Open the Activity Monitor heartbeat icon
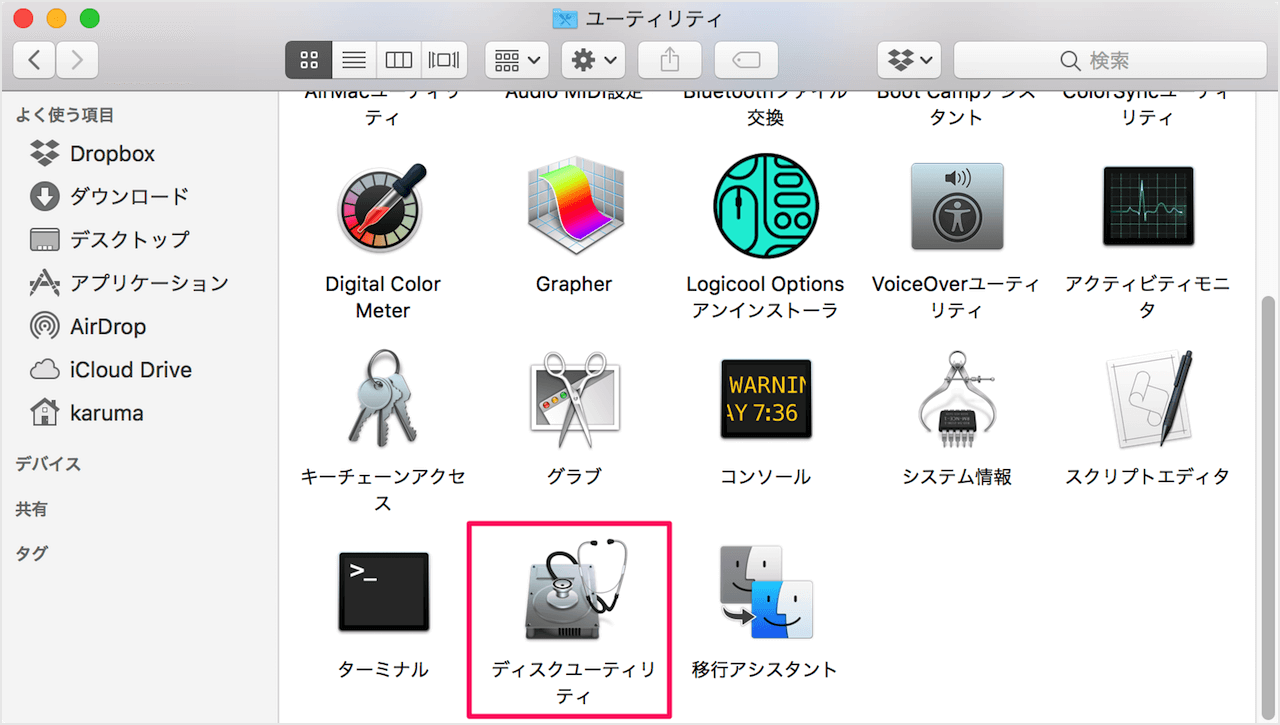Image resolution: width=1280 pixels, height=725 pixels. (x=1148, y=207)
